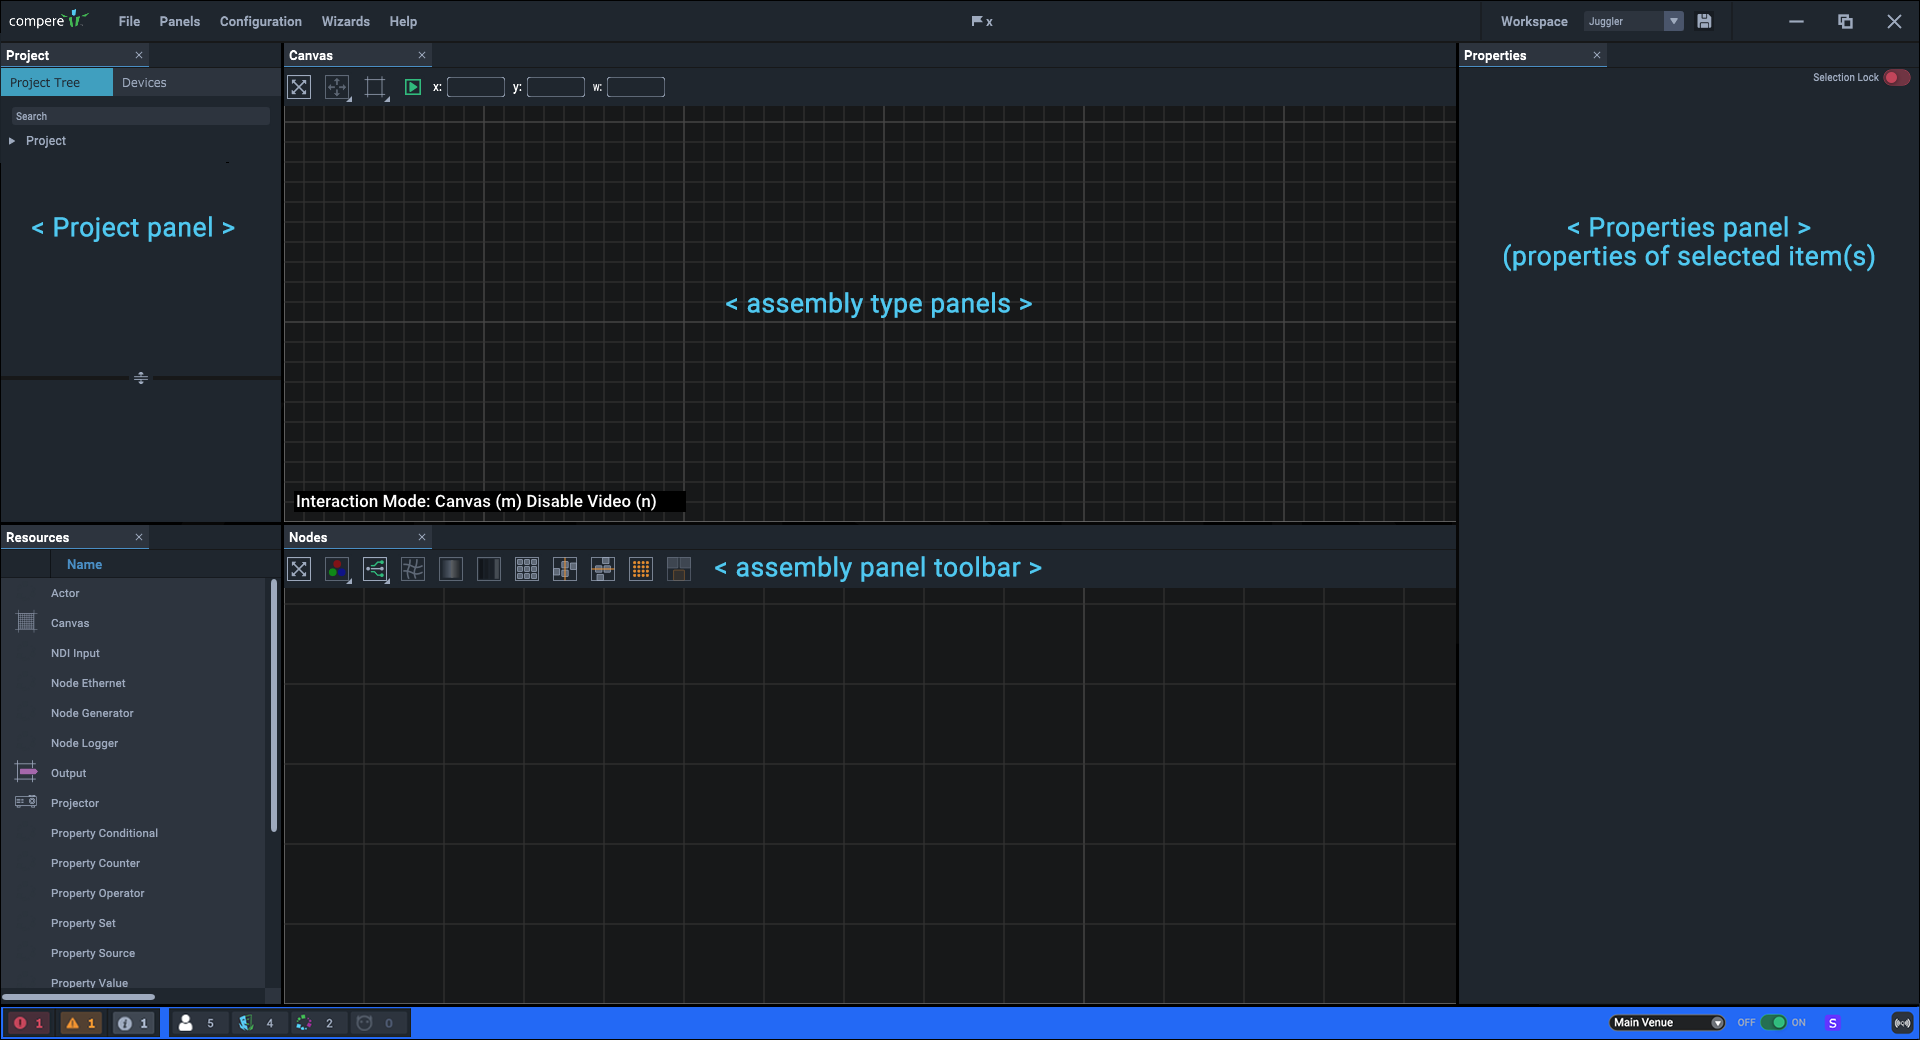Open the Workspace Juggler dropdown
1920x1040 pixels.
point(1634,21)
